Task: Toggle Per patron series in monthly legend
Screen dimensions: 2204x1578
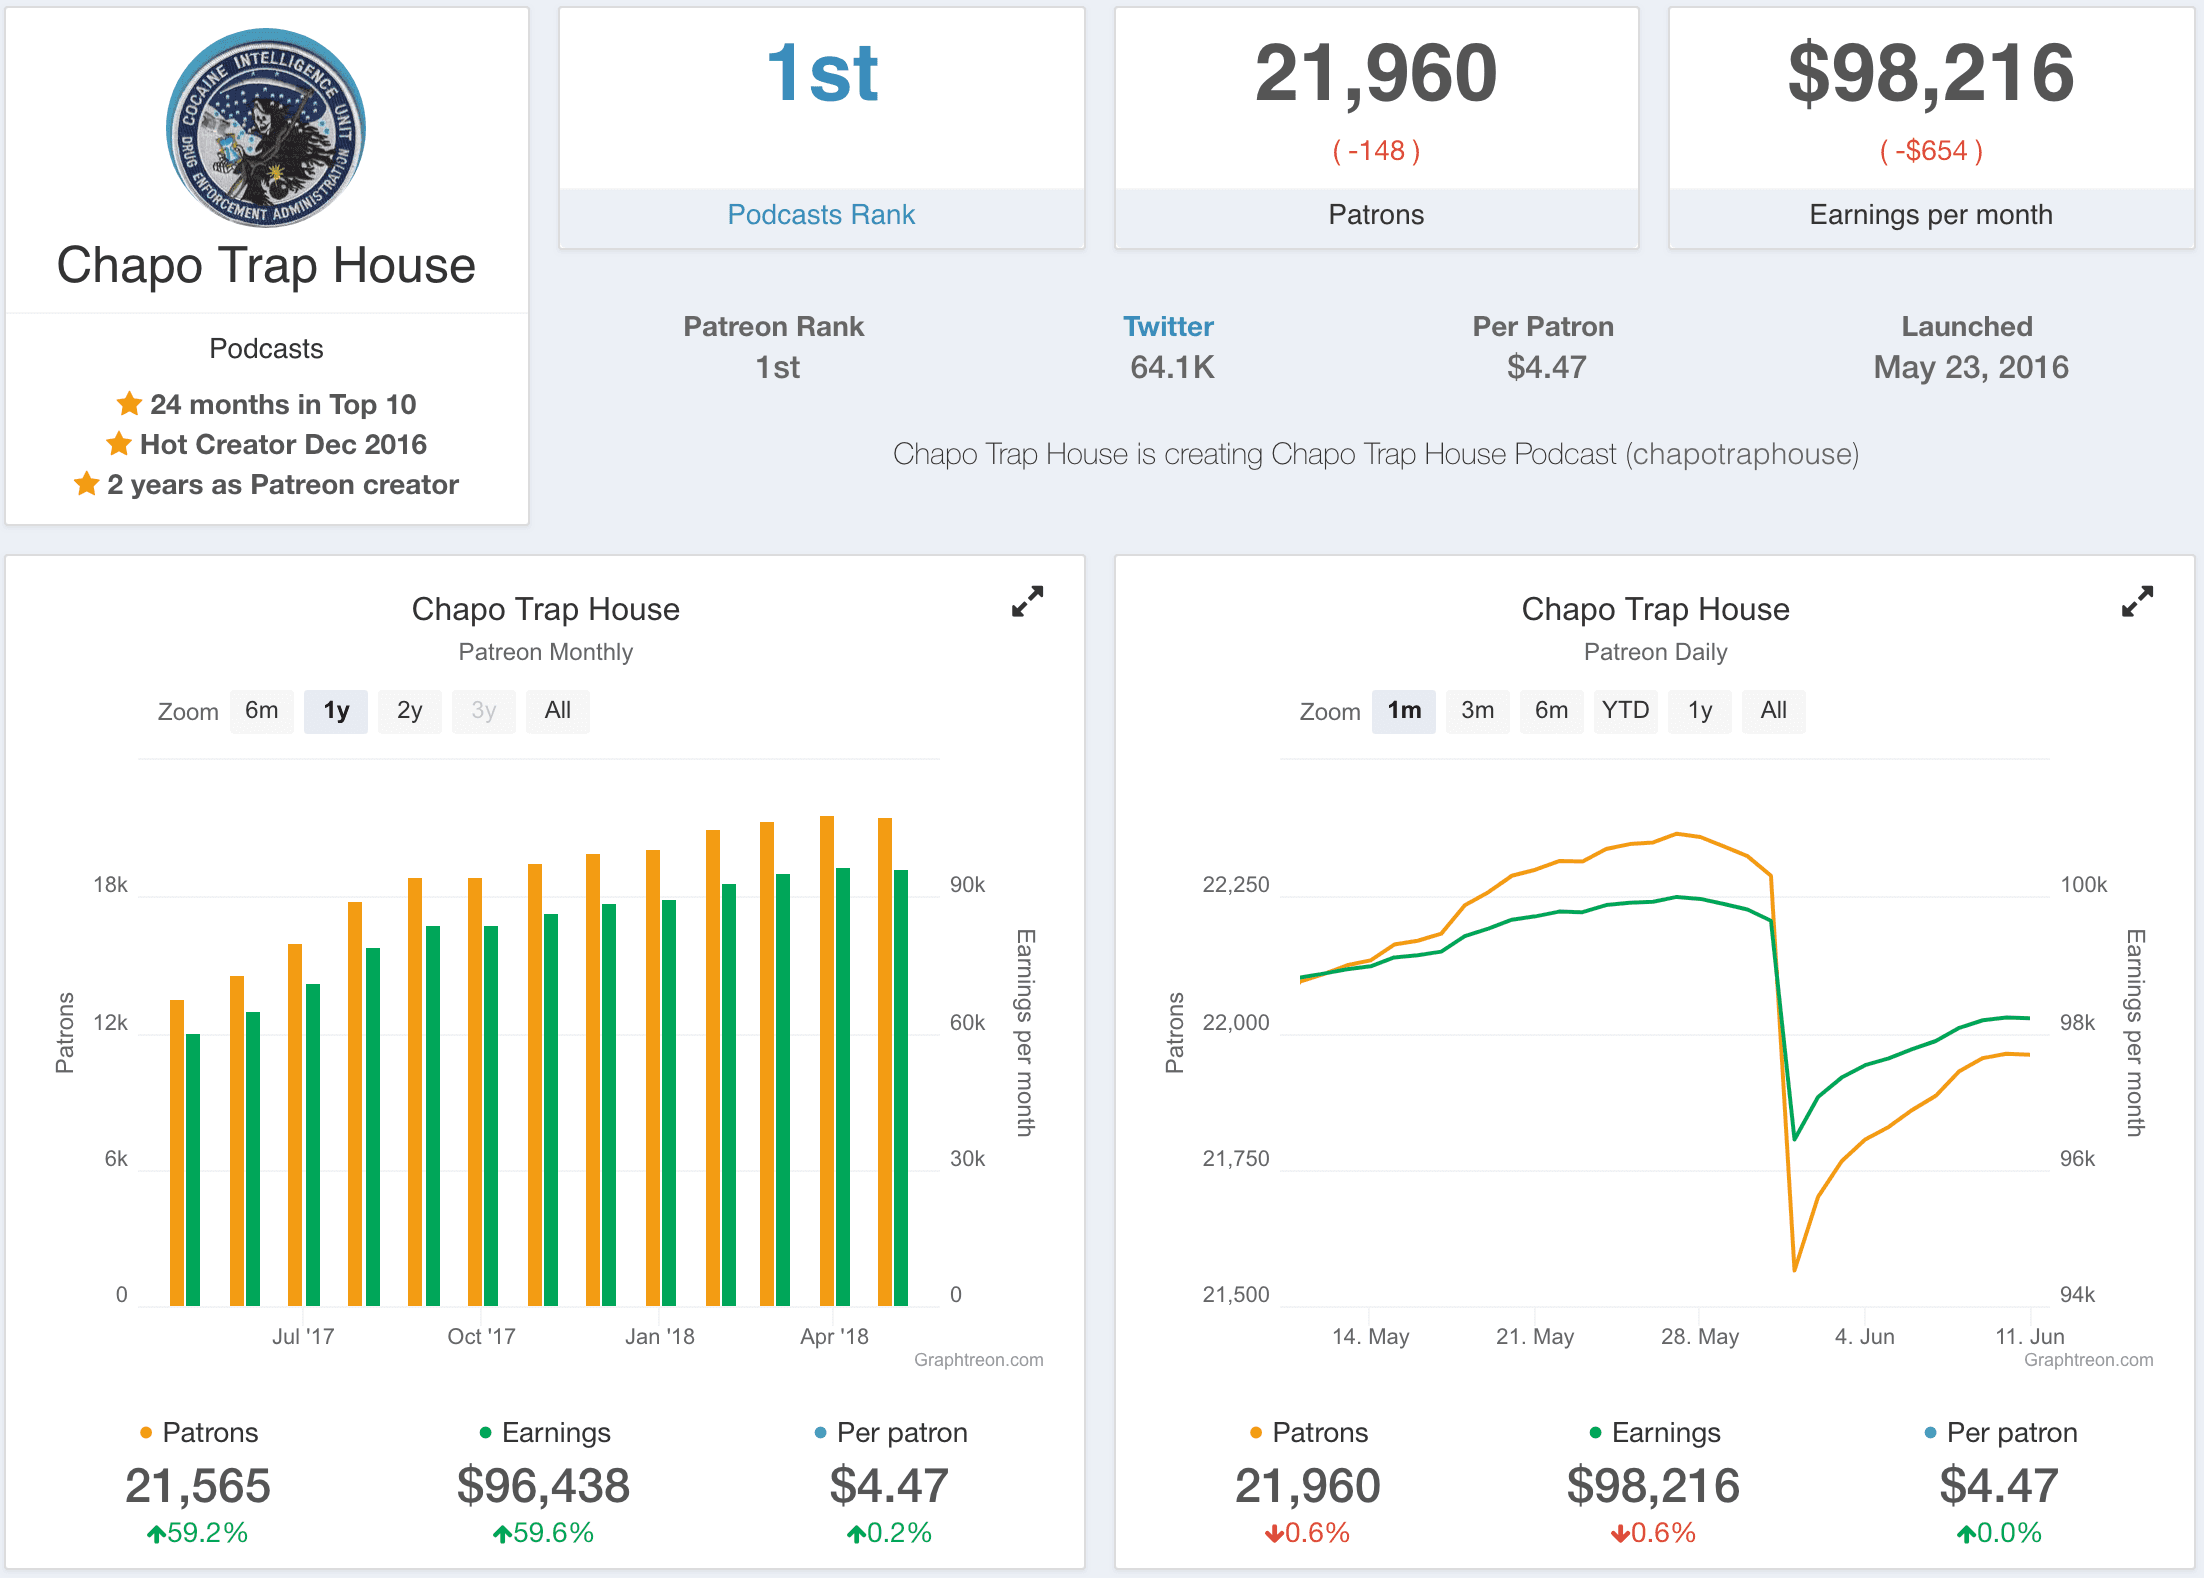Action: tap(901, 1433)
